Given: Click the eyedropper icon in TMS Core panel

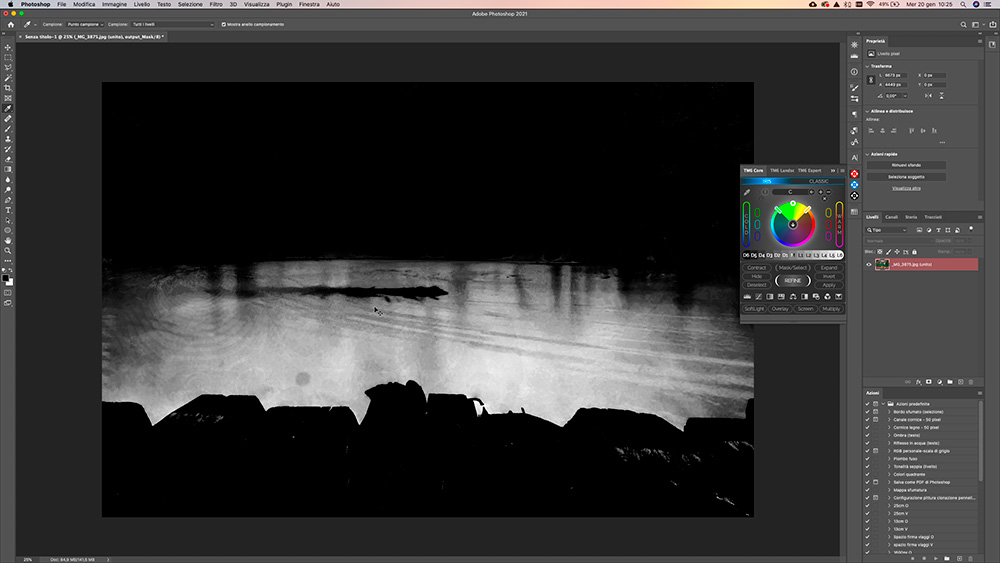Looking at the screenshot, I should (747, 192).
